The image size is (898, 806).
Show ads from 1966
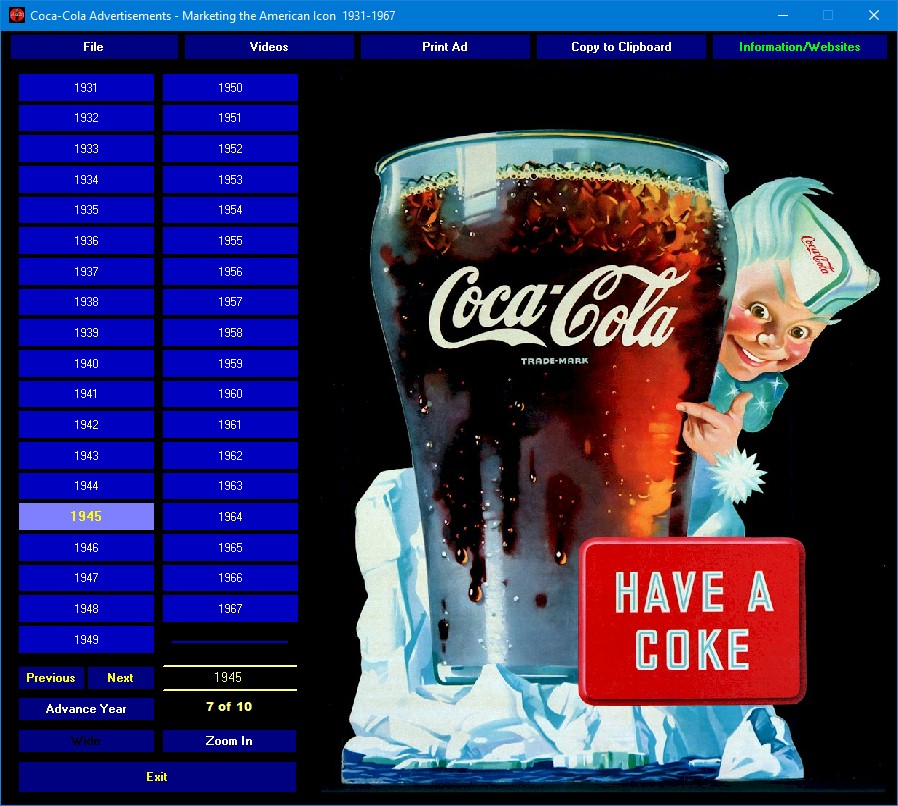coord(230,578)
